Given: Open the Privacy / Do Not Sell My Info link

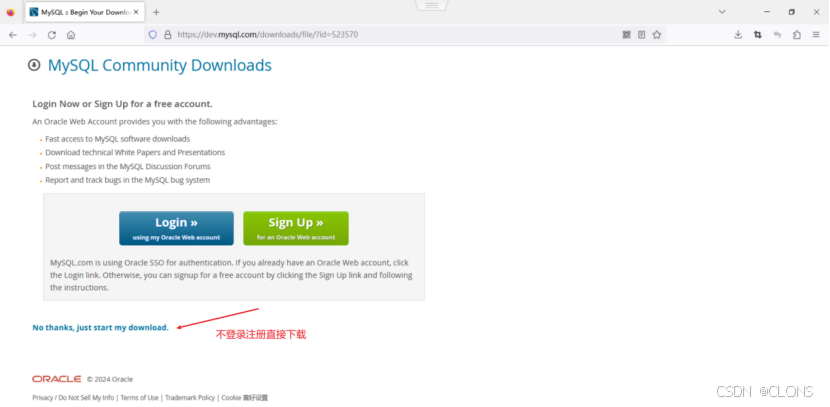Looking at the screenshot, I should pyautogui.click(x=73, y=397).
